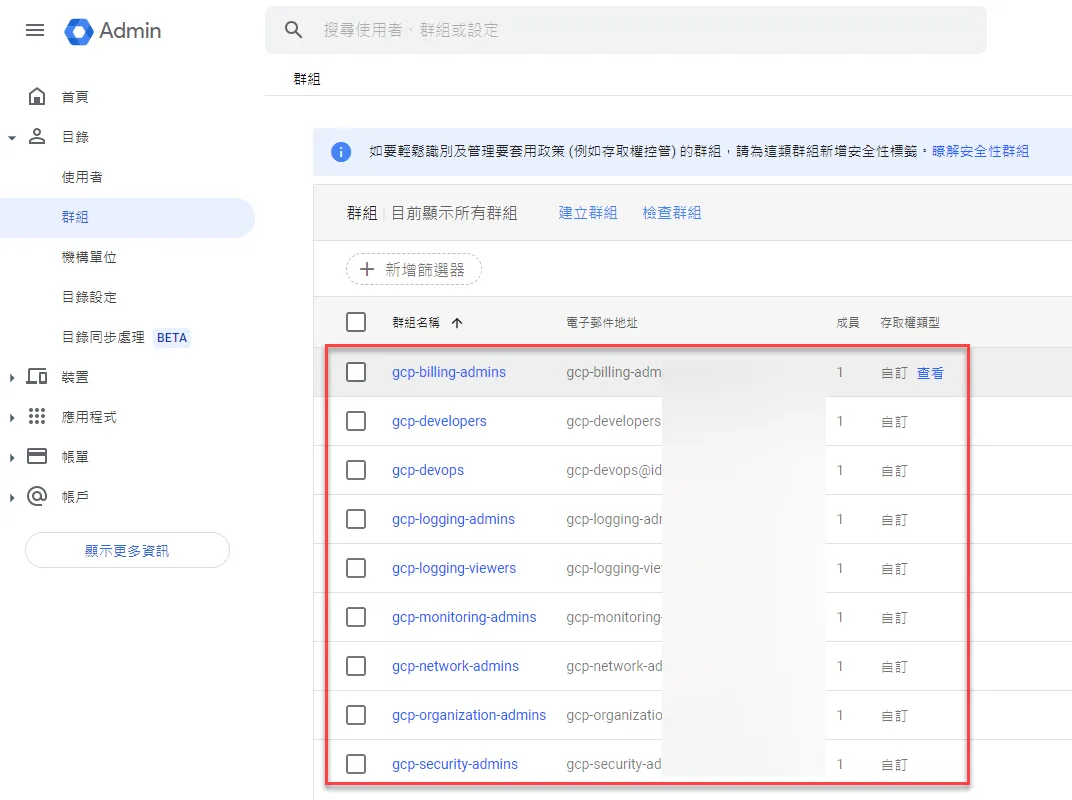Click the sort arrow next to 群組名稱

(457, 323)
